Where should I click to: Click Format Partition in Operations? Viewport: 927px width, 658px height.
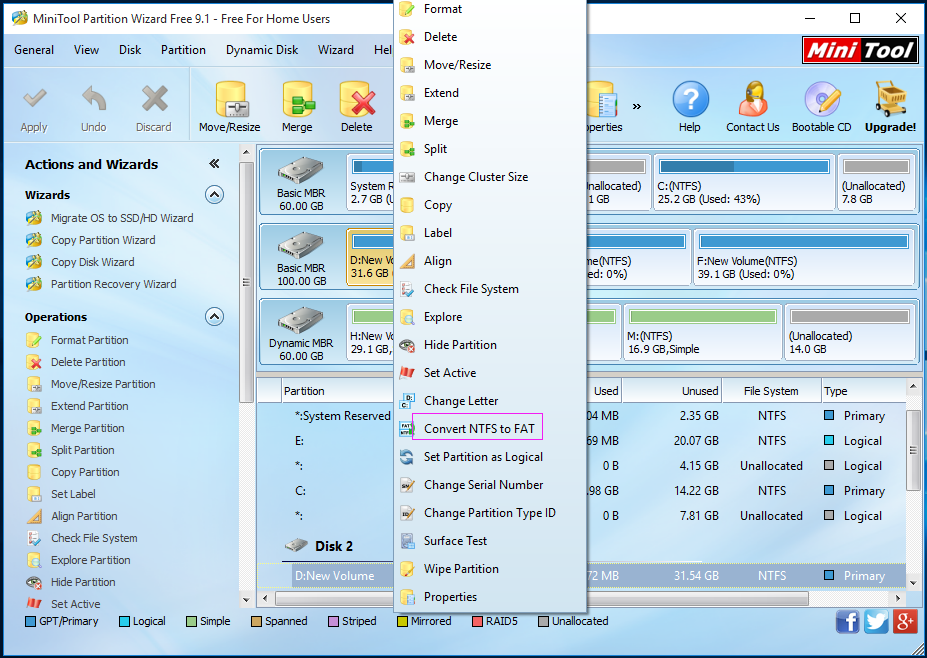89,340
